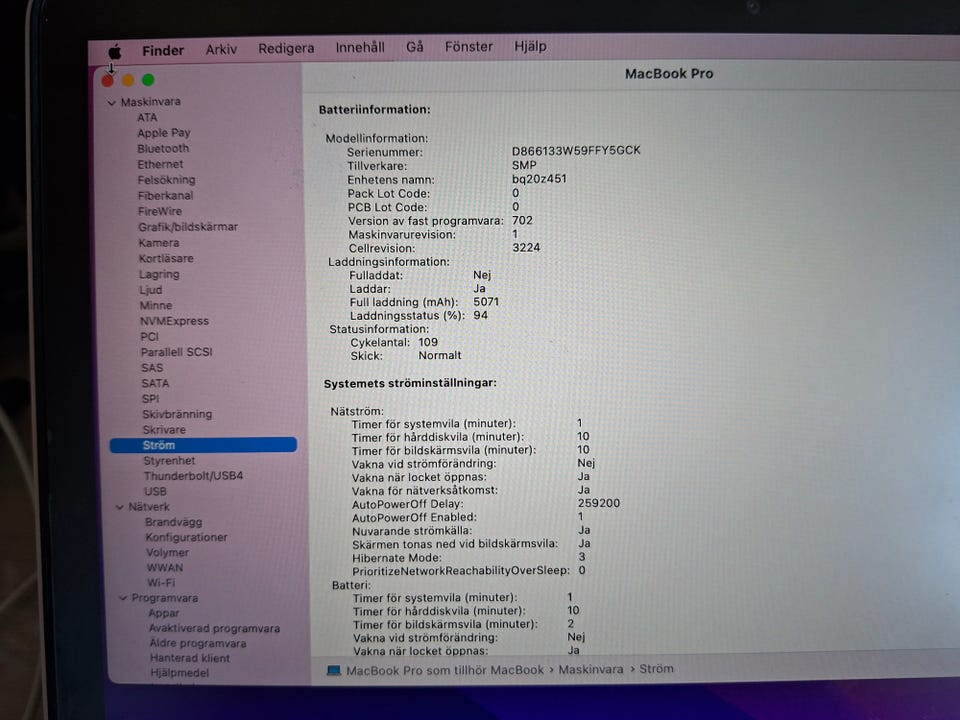Screen dimensions: 960x720
Task: Select Appar under Programvara
Action: pos(163,613)
